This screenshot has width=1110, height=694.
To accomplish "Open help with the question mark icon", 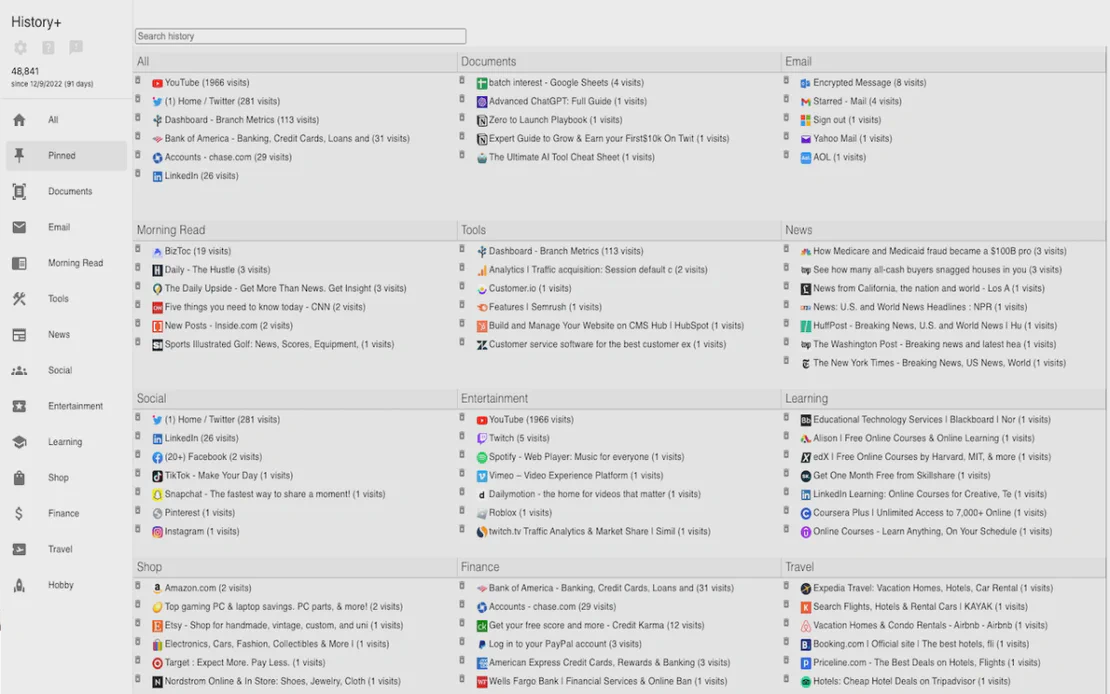I will (x=48, y=47).
